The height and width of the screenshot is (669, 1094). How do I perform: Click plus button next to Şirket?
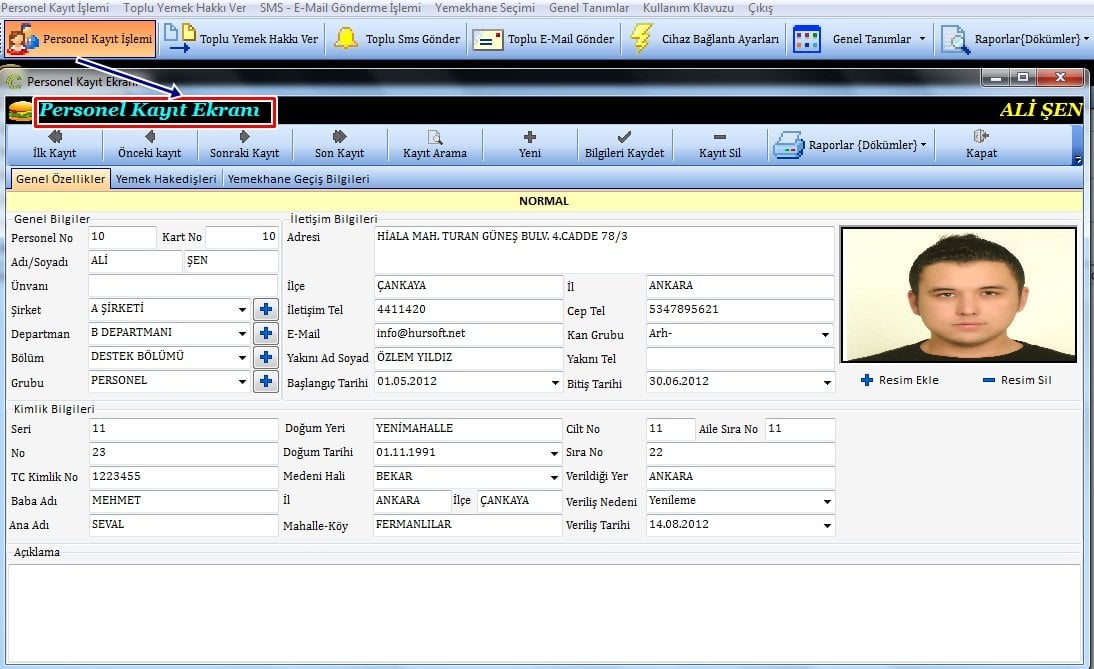click(266, 310)
